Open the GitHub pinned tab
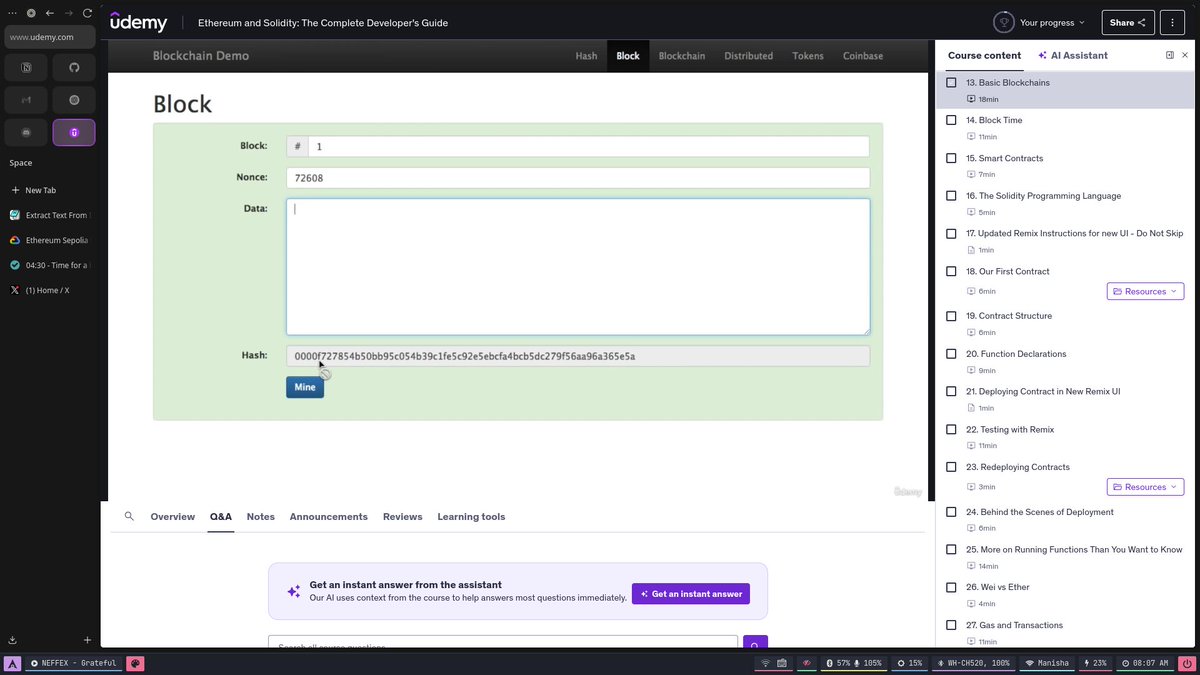The height and width of the screenshot is (675, 1200). (x=74, y=68)
